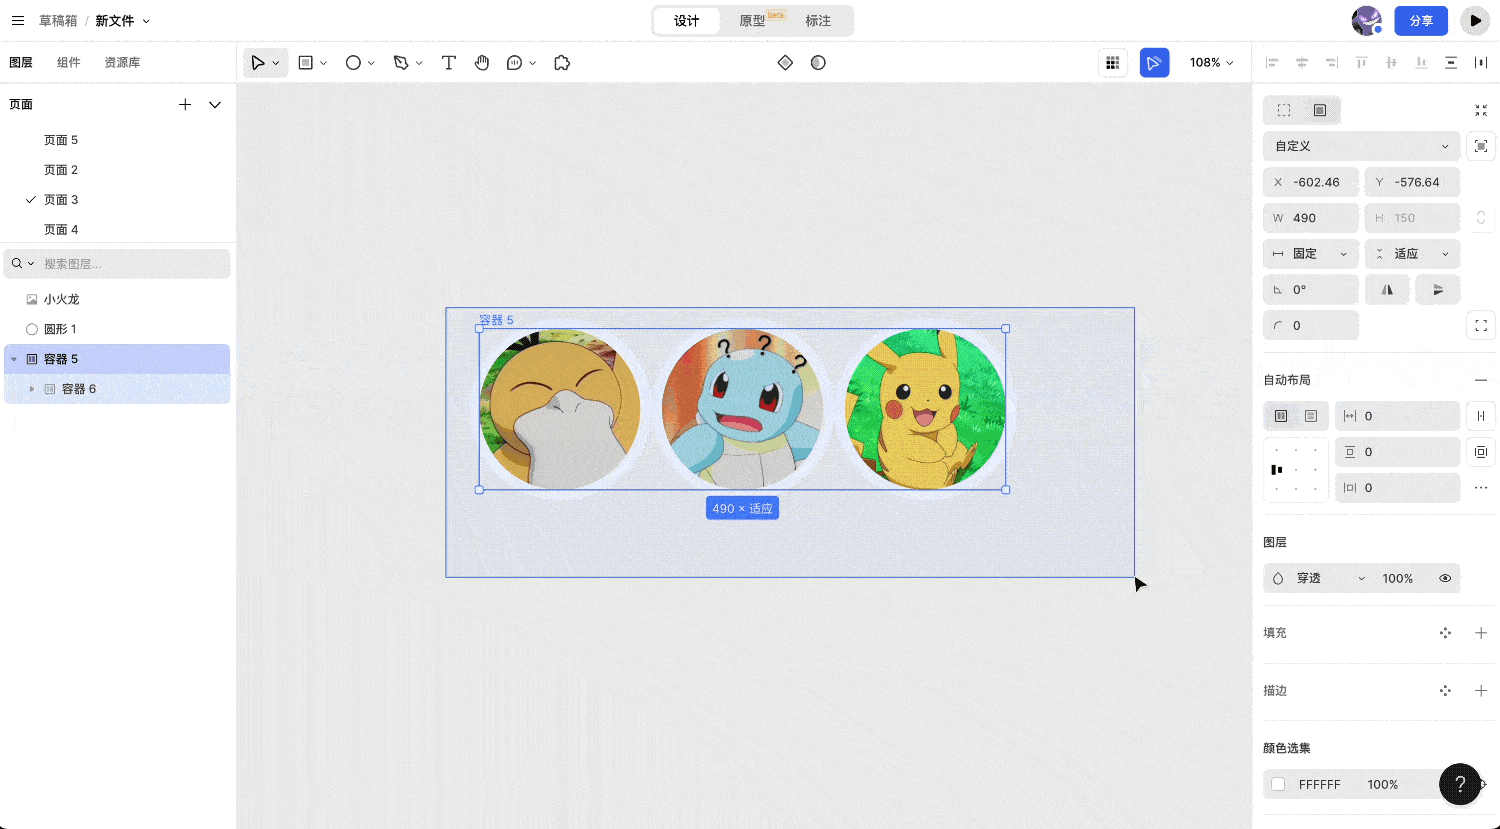This screenshot has width=1500, height=829.
Task: Open the 资源库 panel tab
Action: (122, 63)
